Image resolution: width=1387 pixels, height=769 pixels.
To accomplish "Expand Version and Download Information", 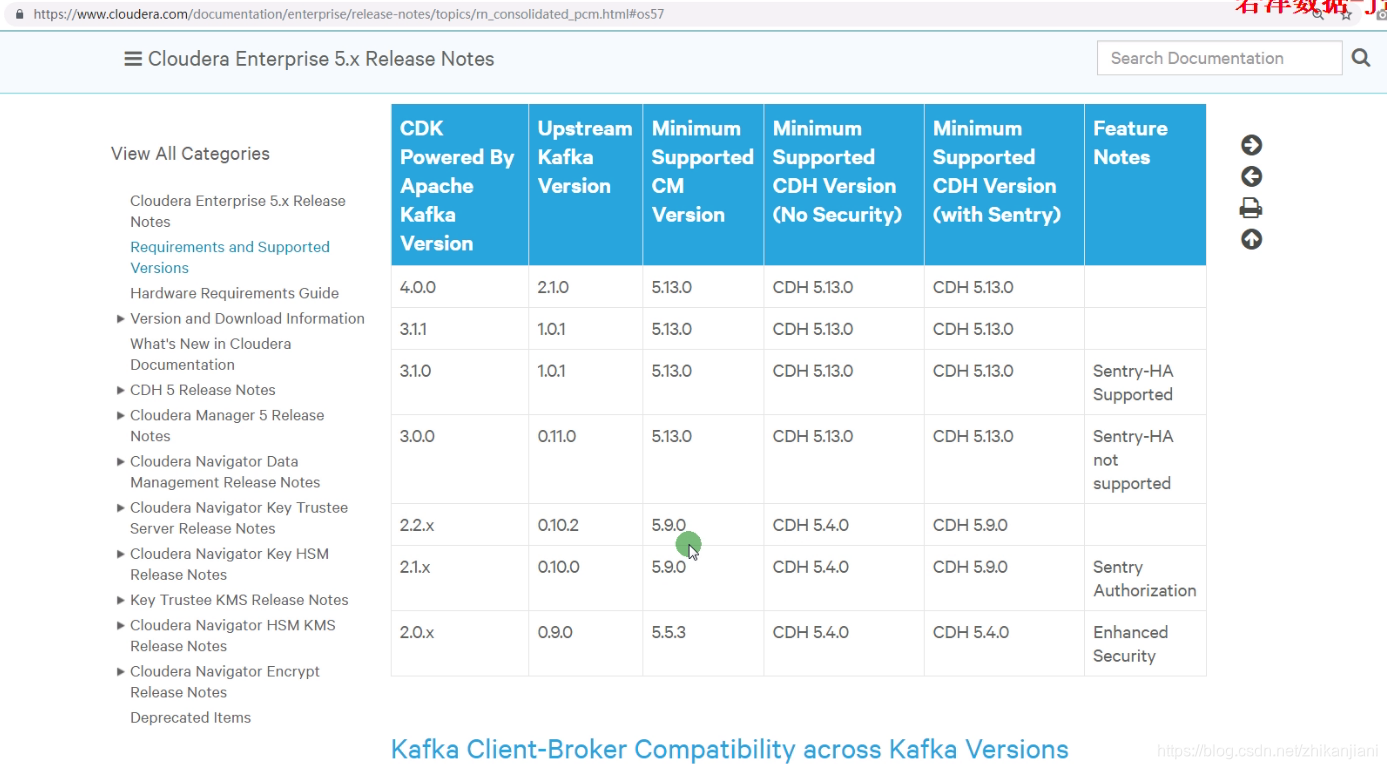I will tap(121, 319).
